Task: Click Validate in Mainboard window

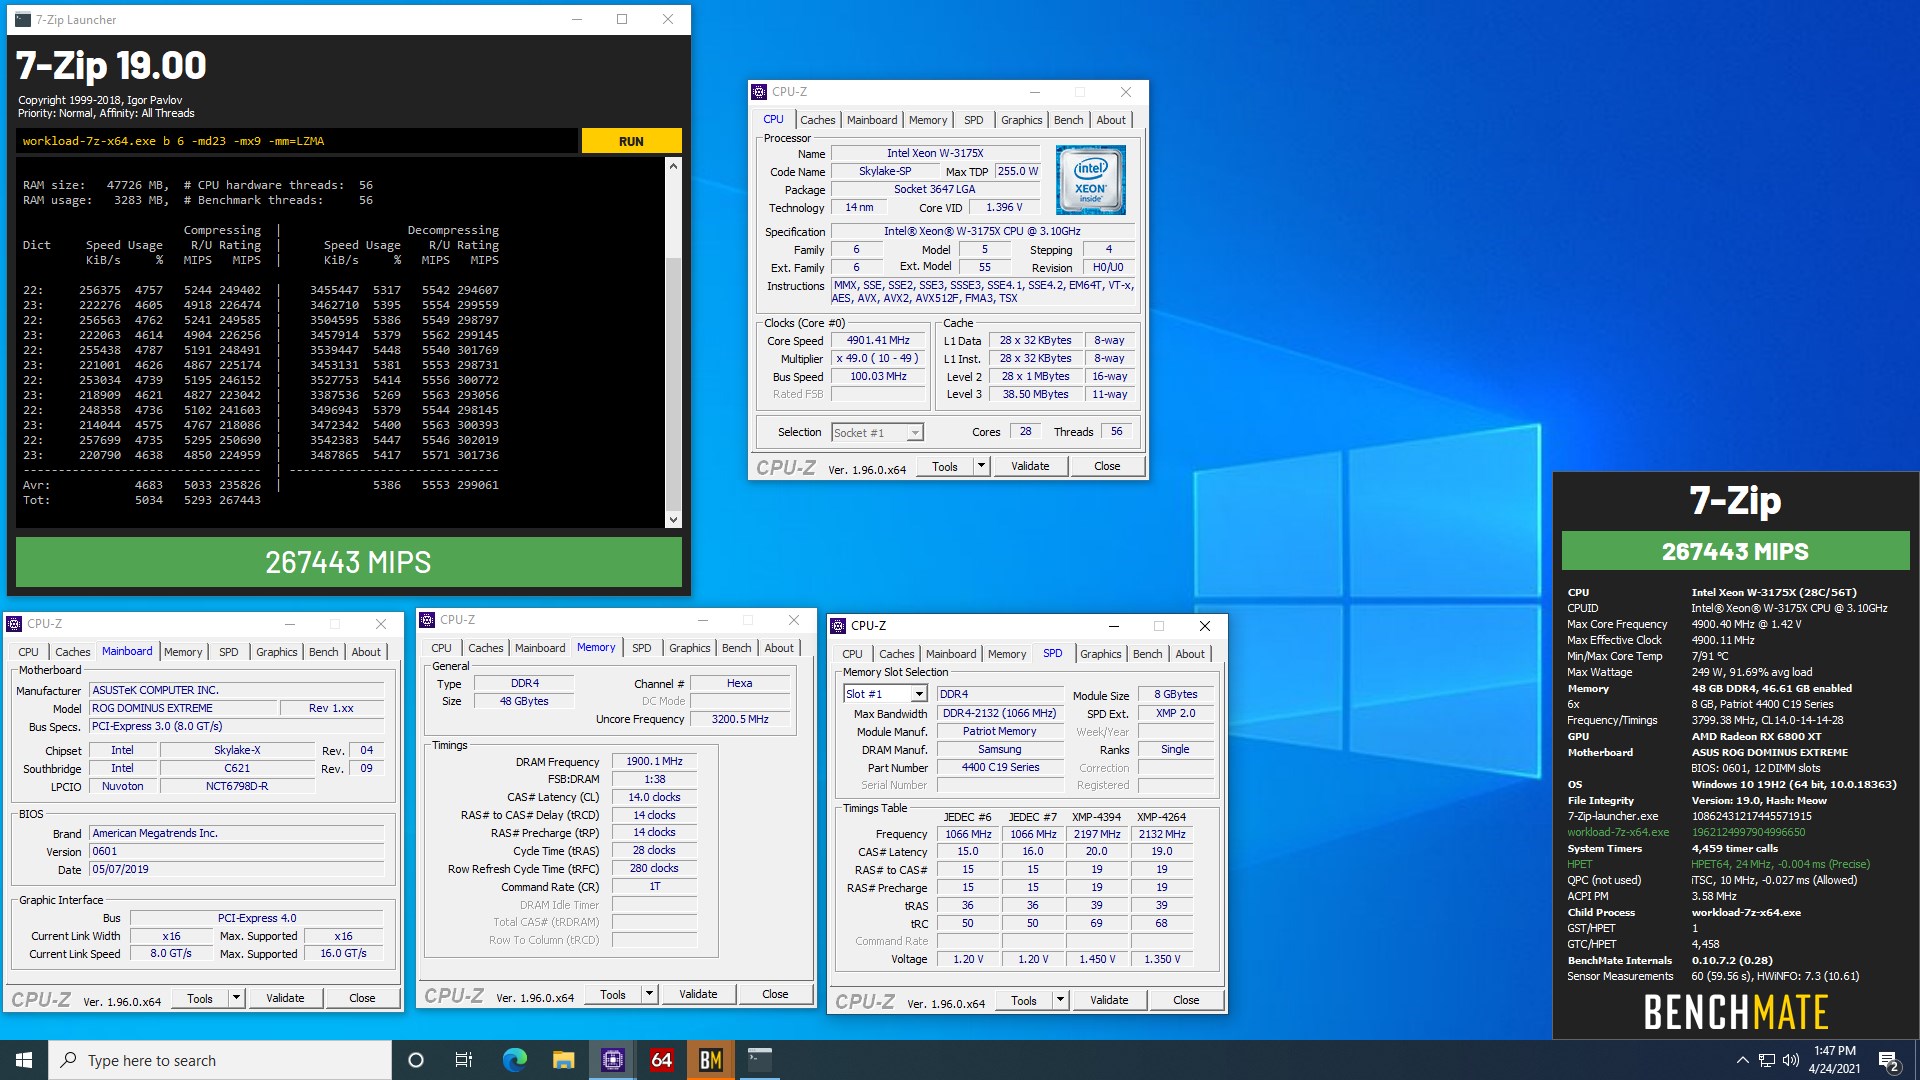Action: coord(285,998)
